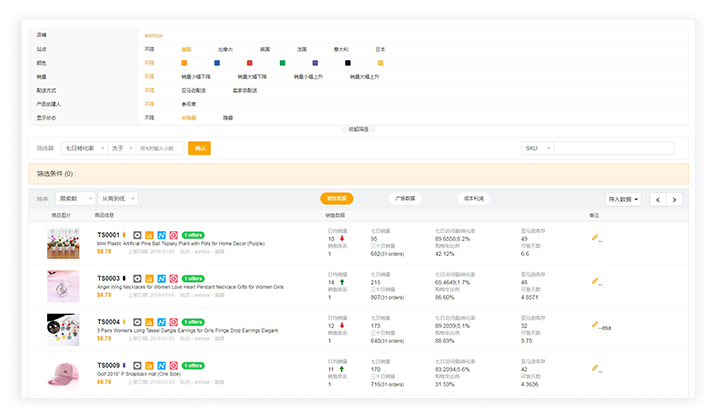This screenshot has width=720, height=416.
Task: Go to next page with right arrow
Action: click(674, 199)
